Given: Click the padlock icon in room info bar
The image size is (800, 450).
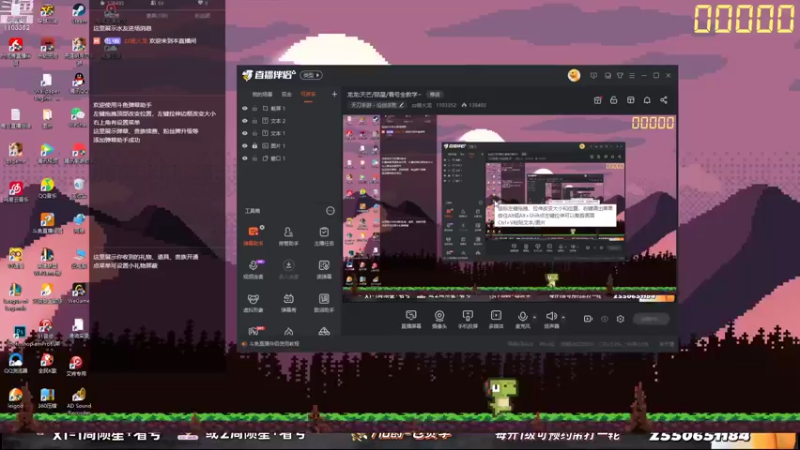Looking at the screenshot, I should [614, 100].
